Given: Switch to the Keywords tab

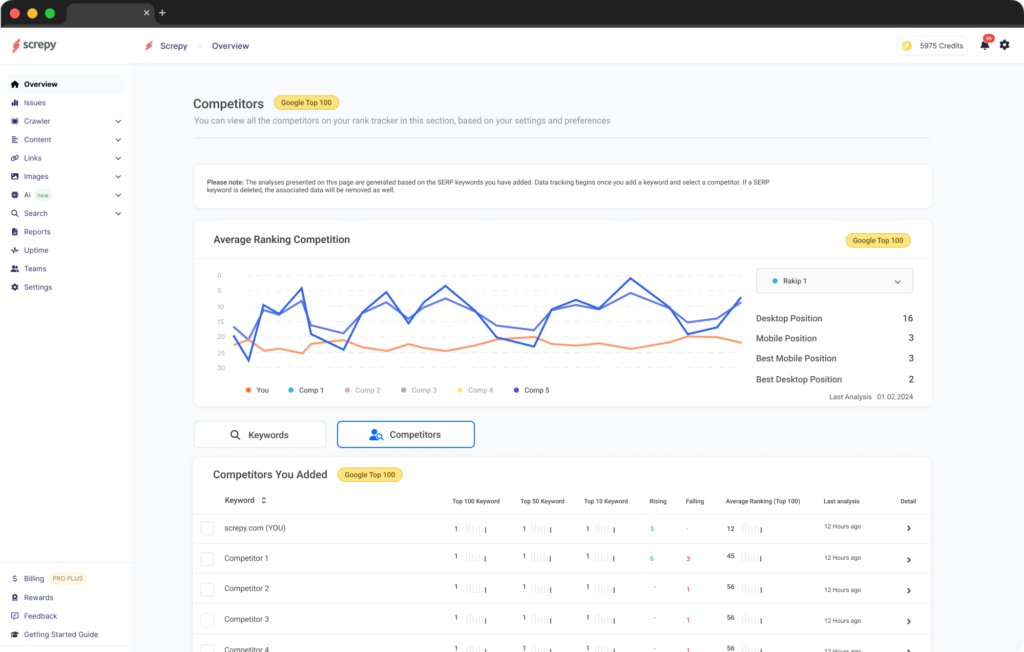Looking at the screenshot, I should (259, 434).
